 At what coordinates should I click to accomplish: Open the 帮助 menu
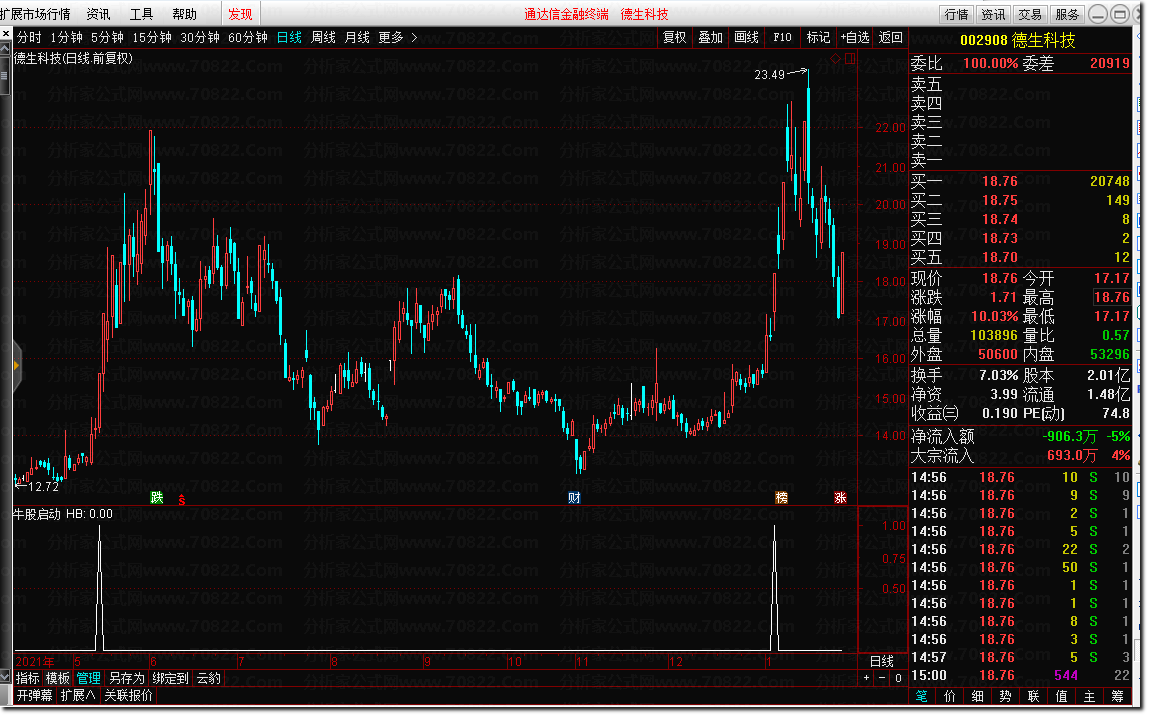pos(184,14)
